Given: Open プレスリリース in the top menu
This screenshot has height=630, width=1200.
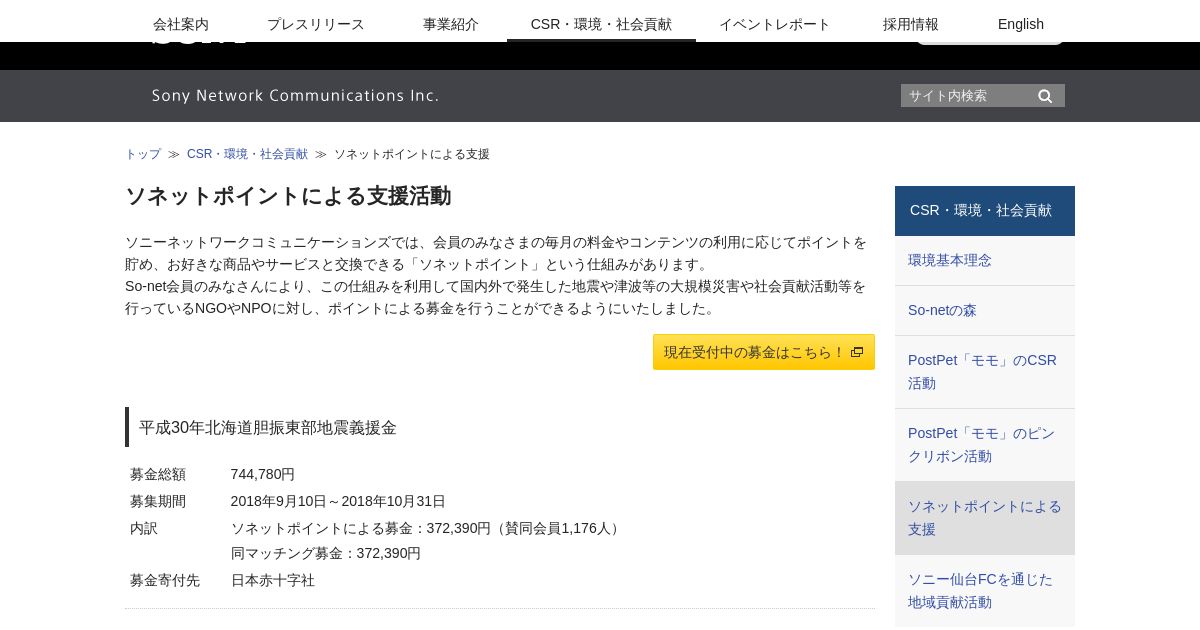Looking at the screenshot, I should (x=316, y=24).
